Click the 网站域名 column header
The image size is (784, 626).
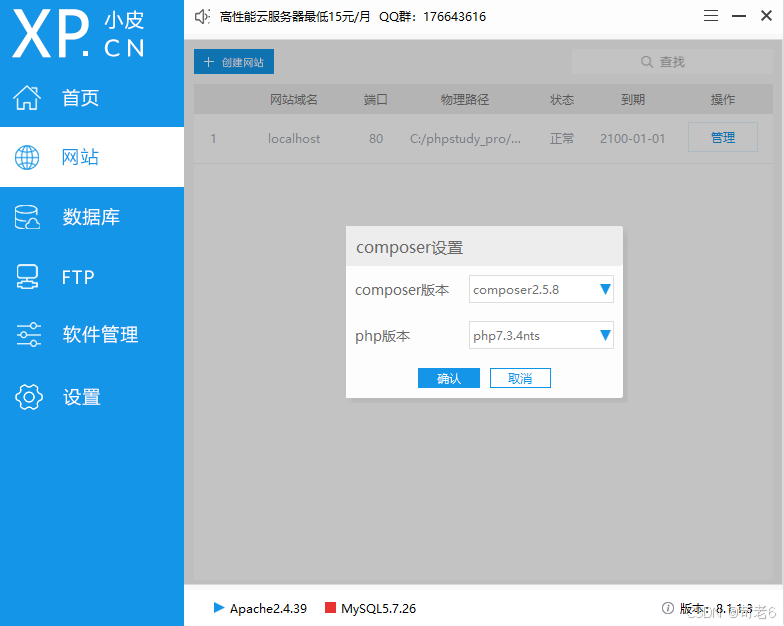tap(294, 99)
